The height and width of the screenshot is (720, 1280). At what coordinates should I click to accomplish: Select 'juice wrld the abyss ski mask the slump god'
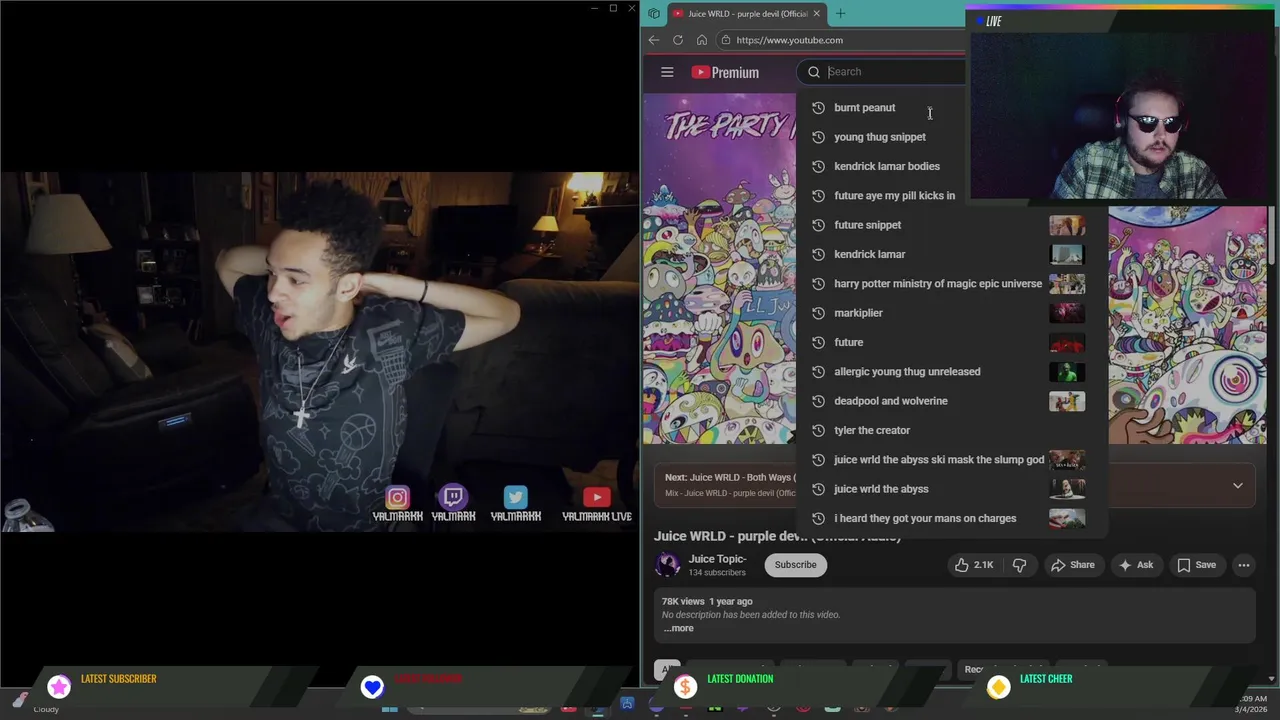pyautogui.click(x=938, y=460)
